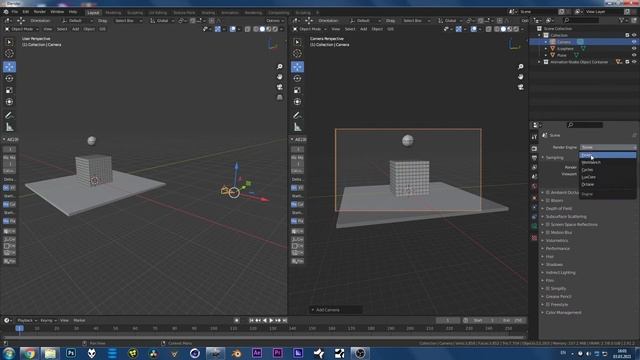Open Render Engine dropdown
The image size is (640, 360).
pos(608,147)
